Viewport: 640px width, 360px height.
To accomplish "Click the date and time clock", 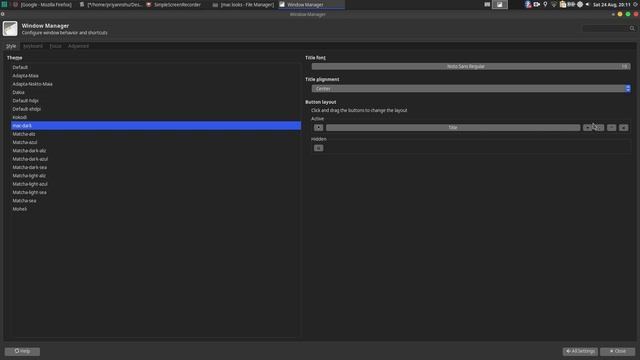I will tap(612, 4).
